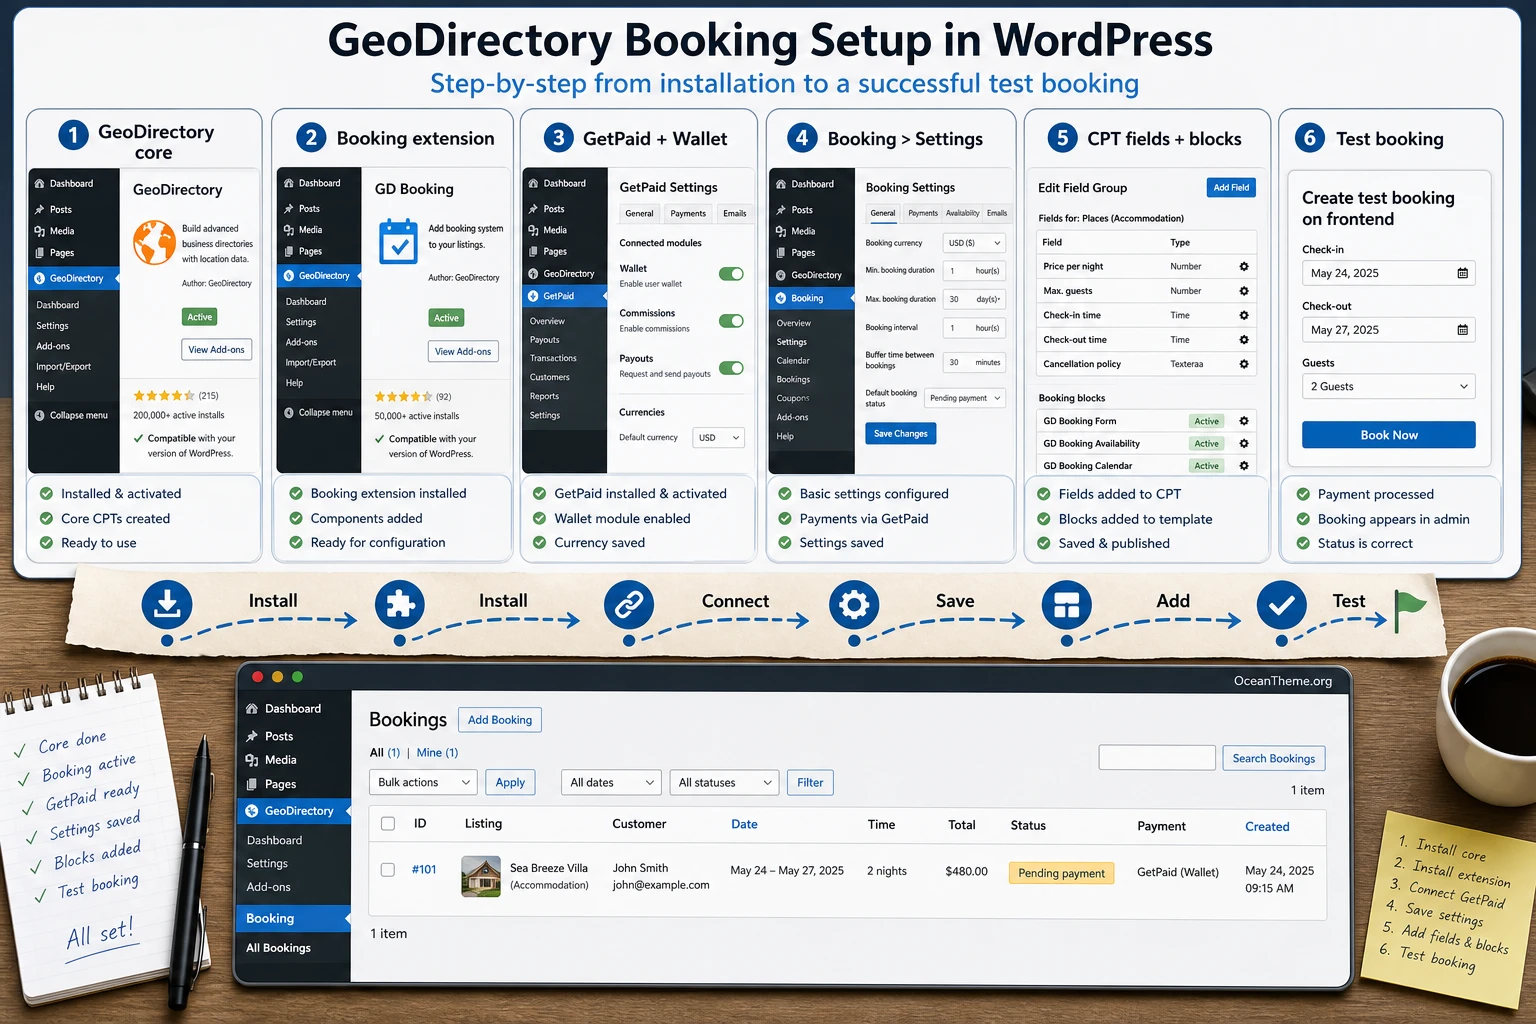The height and width of the screenshot is (1024, 1536).
Task: Click the checkmark Test workflow icon
Action: (1282, 605)
